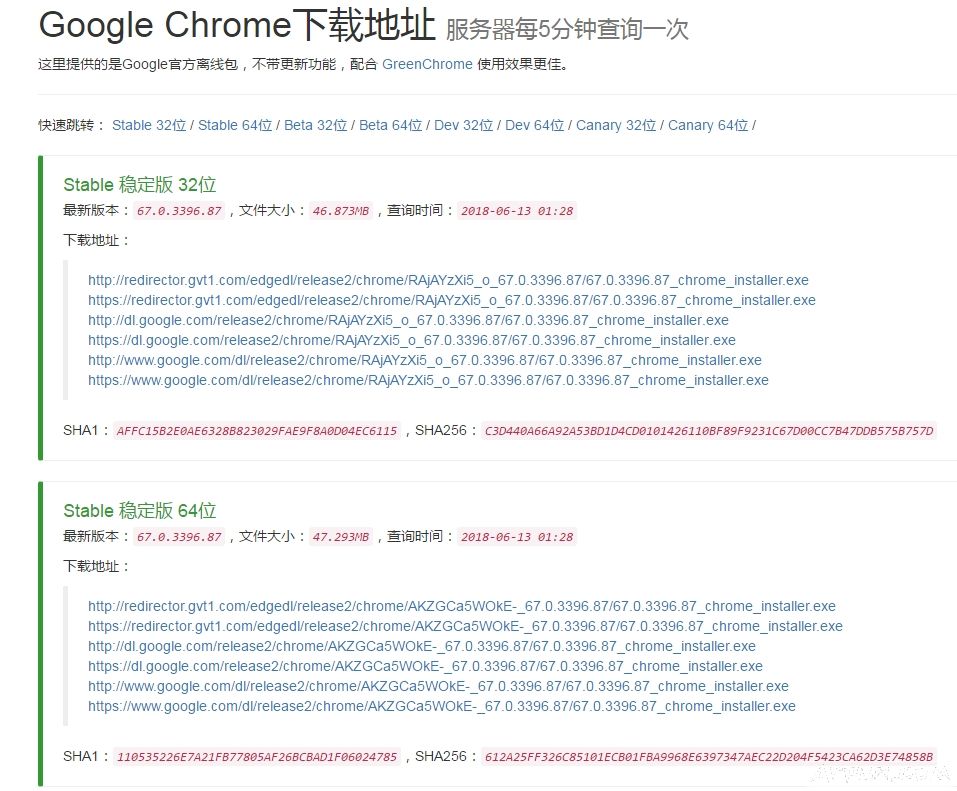Screen dimensions: 957x791
Task: Open https dl.google.com 32-bit installer link
Action: tap(412, 340)
